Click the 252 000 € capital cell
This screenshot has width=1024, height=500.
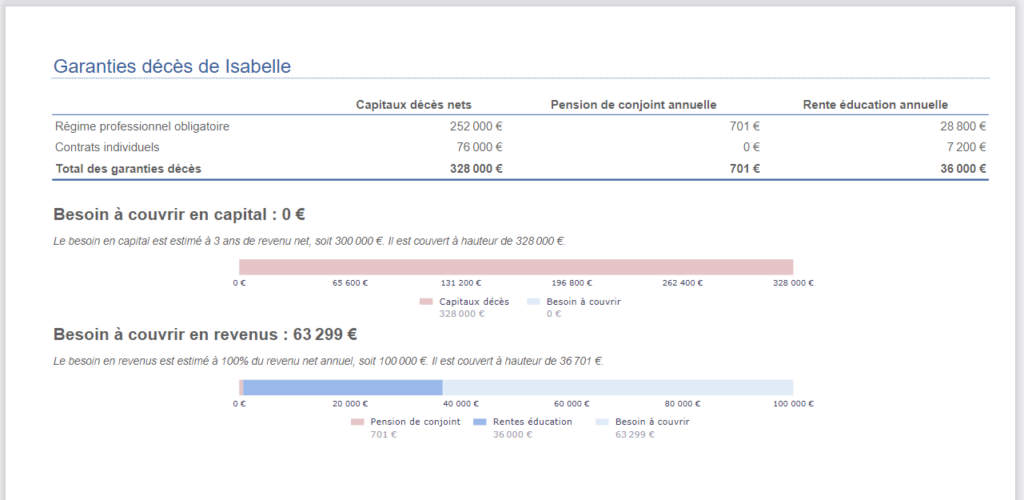476,127
